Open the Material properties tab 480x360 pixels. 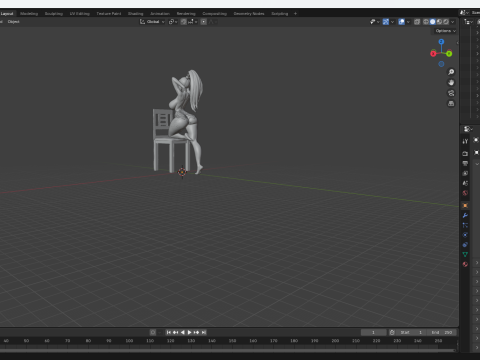465,264
